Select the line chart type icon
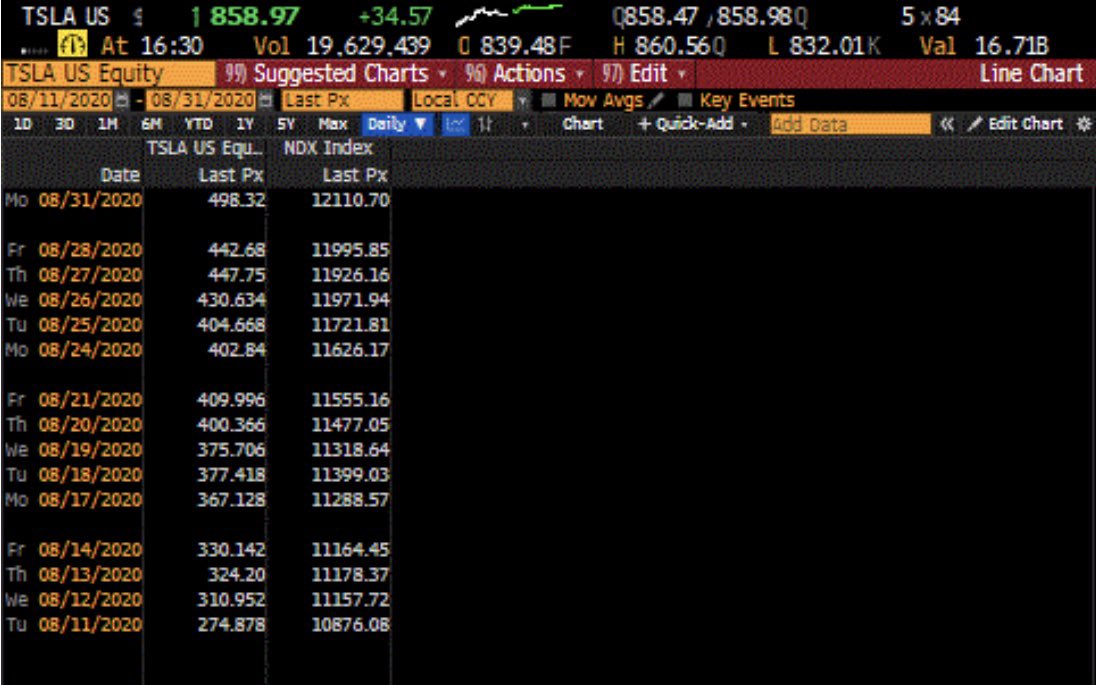 (x=455, y=124)
